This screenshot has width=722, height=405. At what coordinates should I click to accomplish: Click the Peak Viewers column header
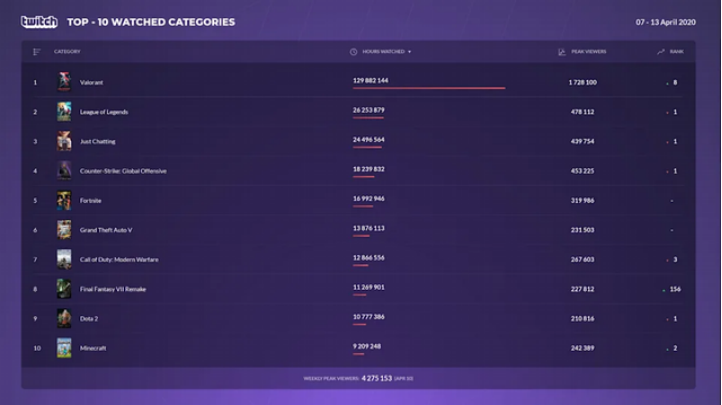coord(588,52)
